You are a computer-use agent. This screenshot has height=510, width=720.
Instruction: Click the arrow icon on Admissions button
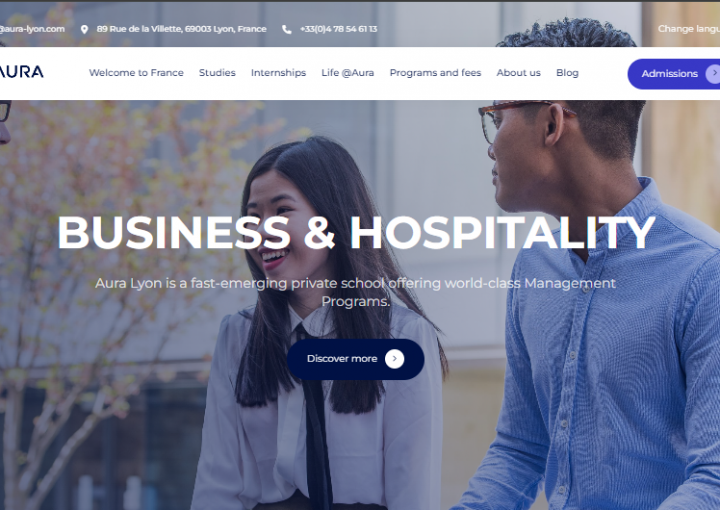pos(713,73)
